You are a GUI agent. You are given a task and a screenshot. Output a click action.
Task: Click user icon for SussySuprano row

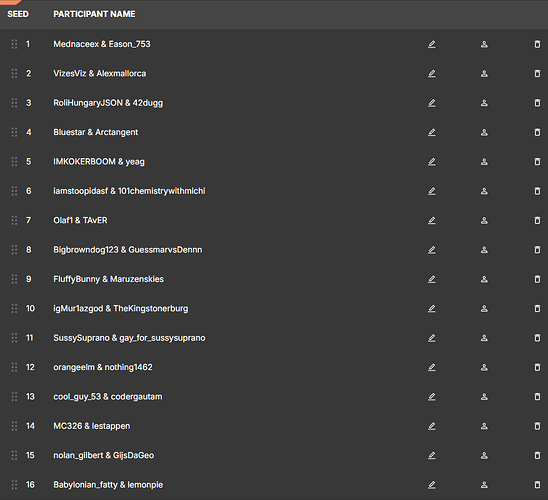484,338
